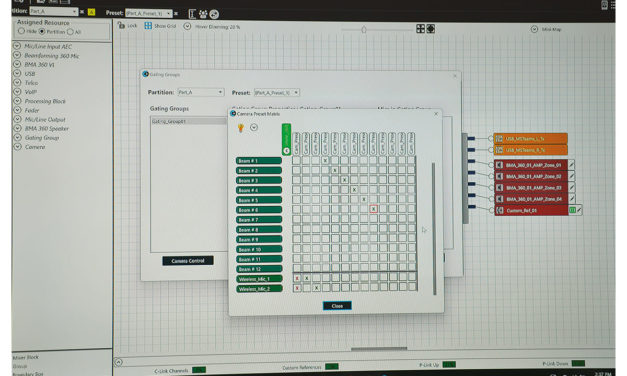This screenshot has width=627, height=376.
Task: Clear Partition selection with the x beside Part_A
Action: point(82,12)
